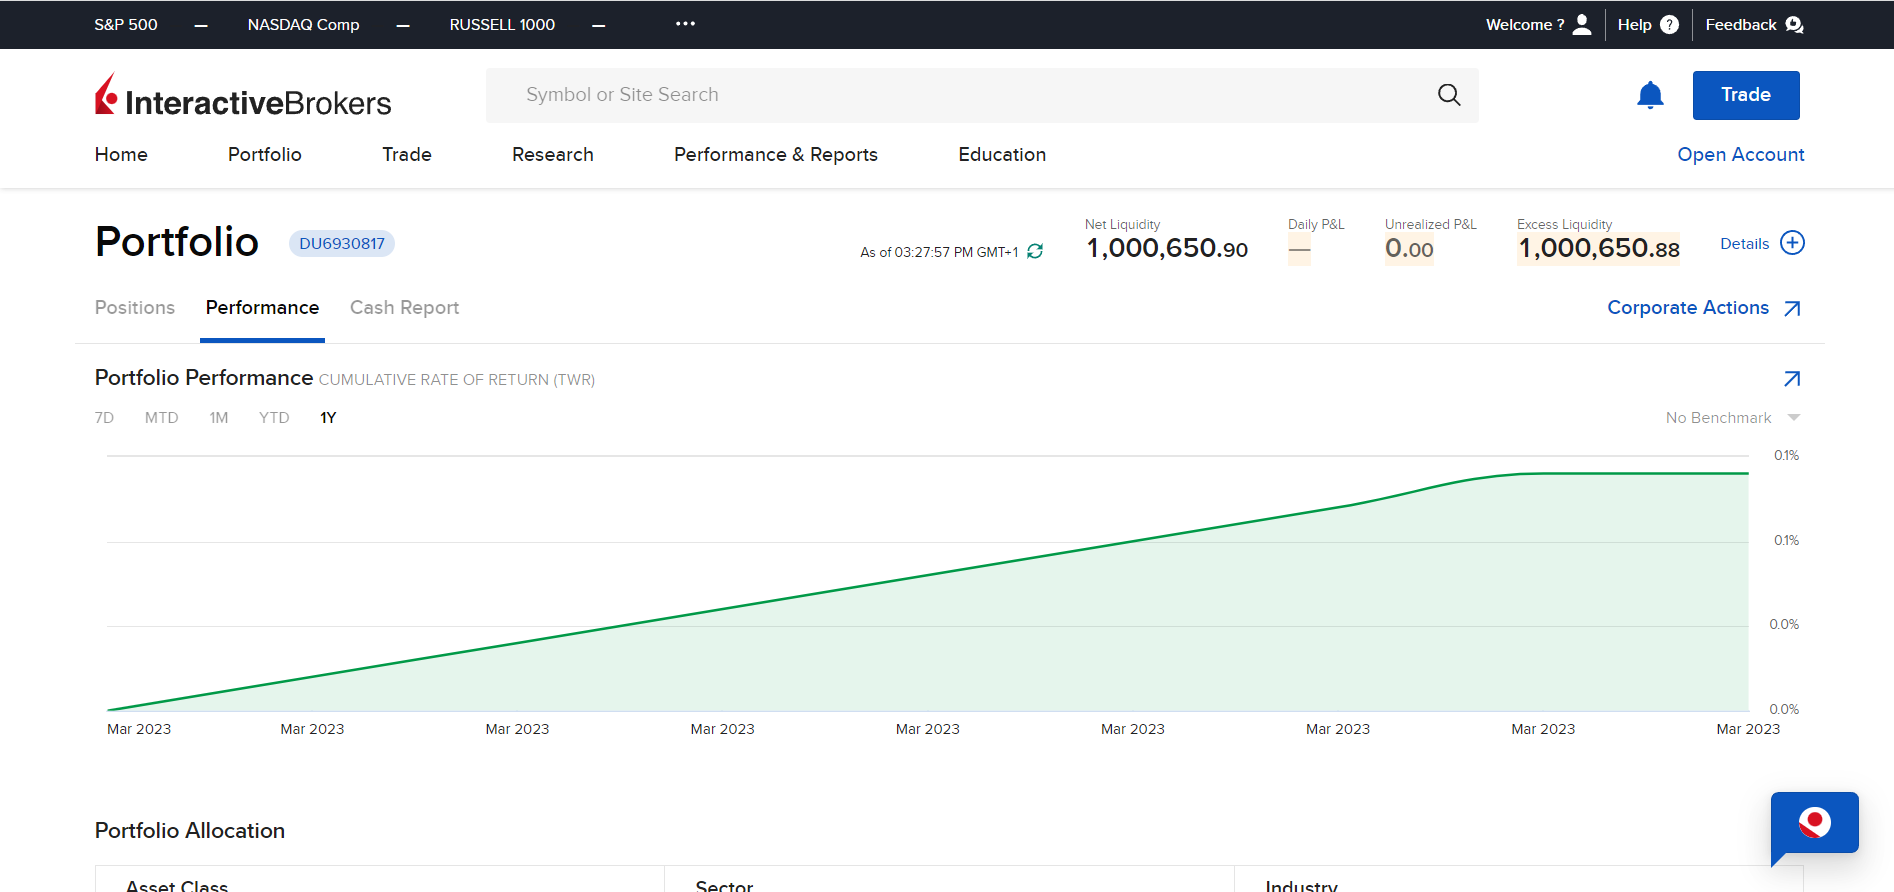Click the blue Trade button
1894x892 pixels.
click(x=1746, y=95)
